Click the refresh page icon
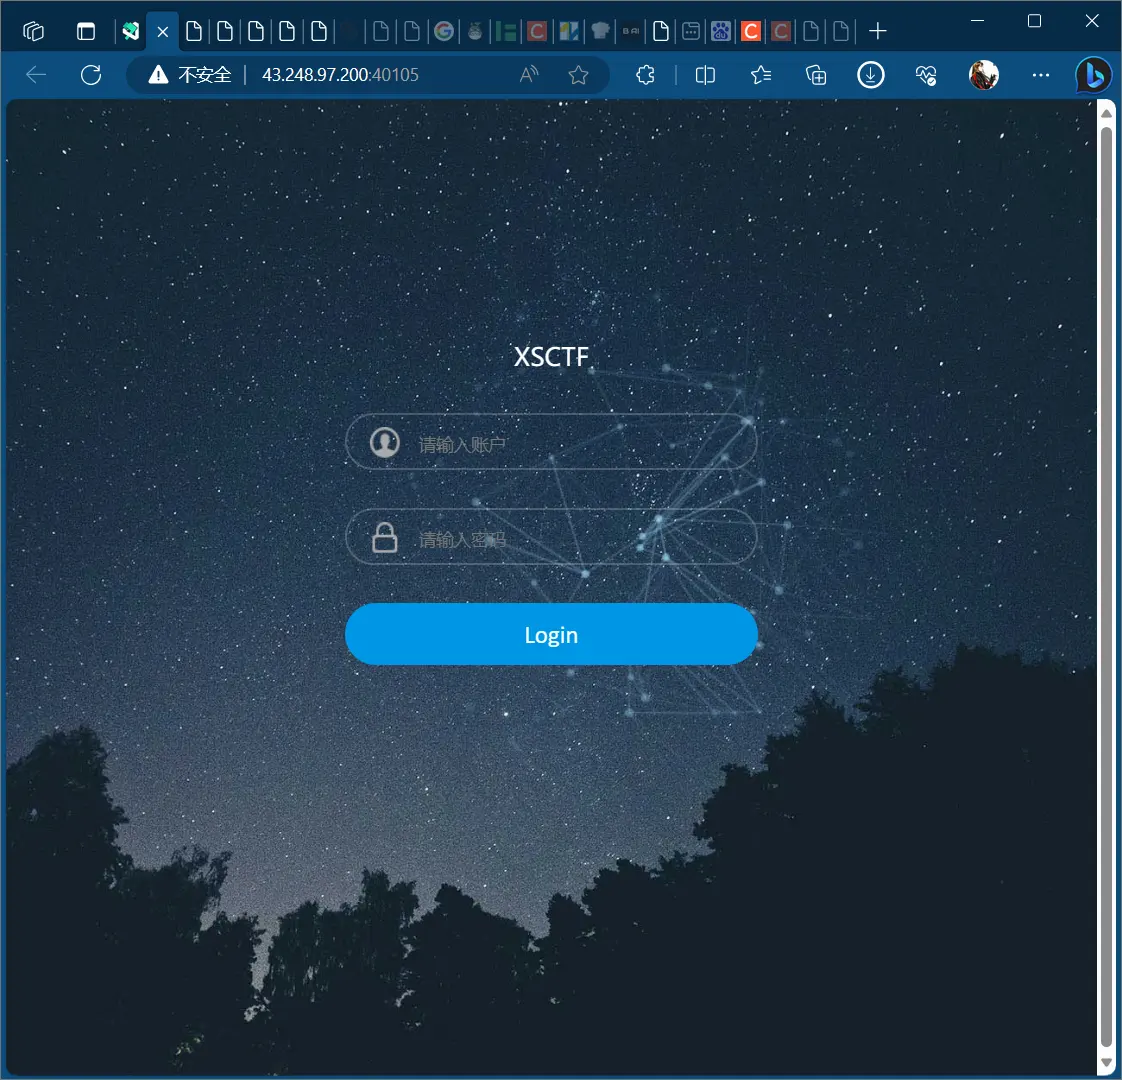The width and height of the screenshot is (1122, 1080). click(x=91, y=75)
